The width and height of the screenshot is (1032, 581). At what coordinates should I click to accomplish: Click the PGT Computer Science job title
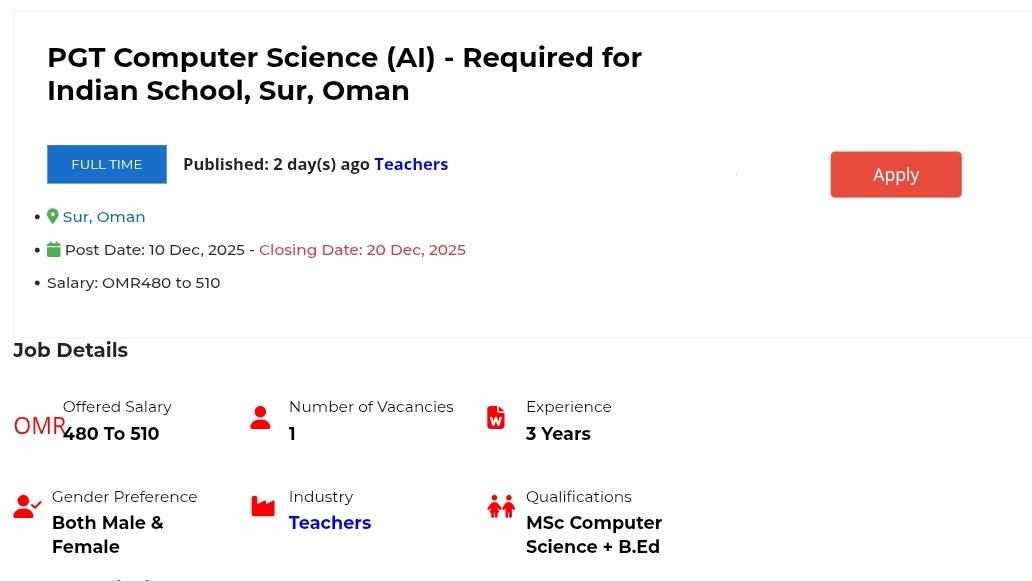(344, 74)
